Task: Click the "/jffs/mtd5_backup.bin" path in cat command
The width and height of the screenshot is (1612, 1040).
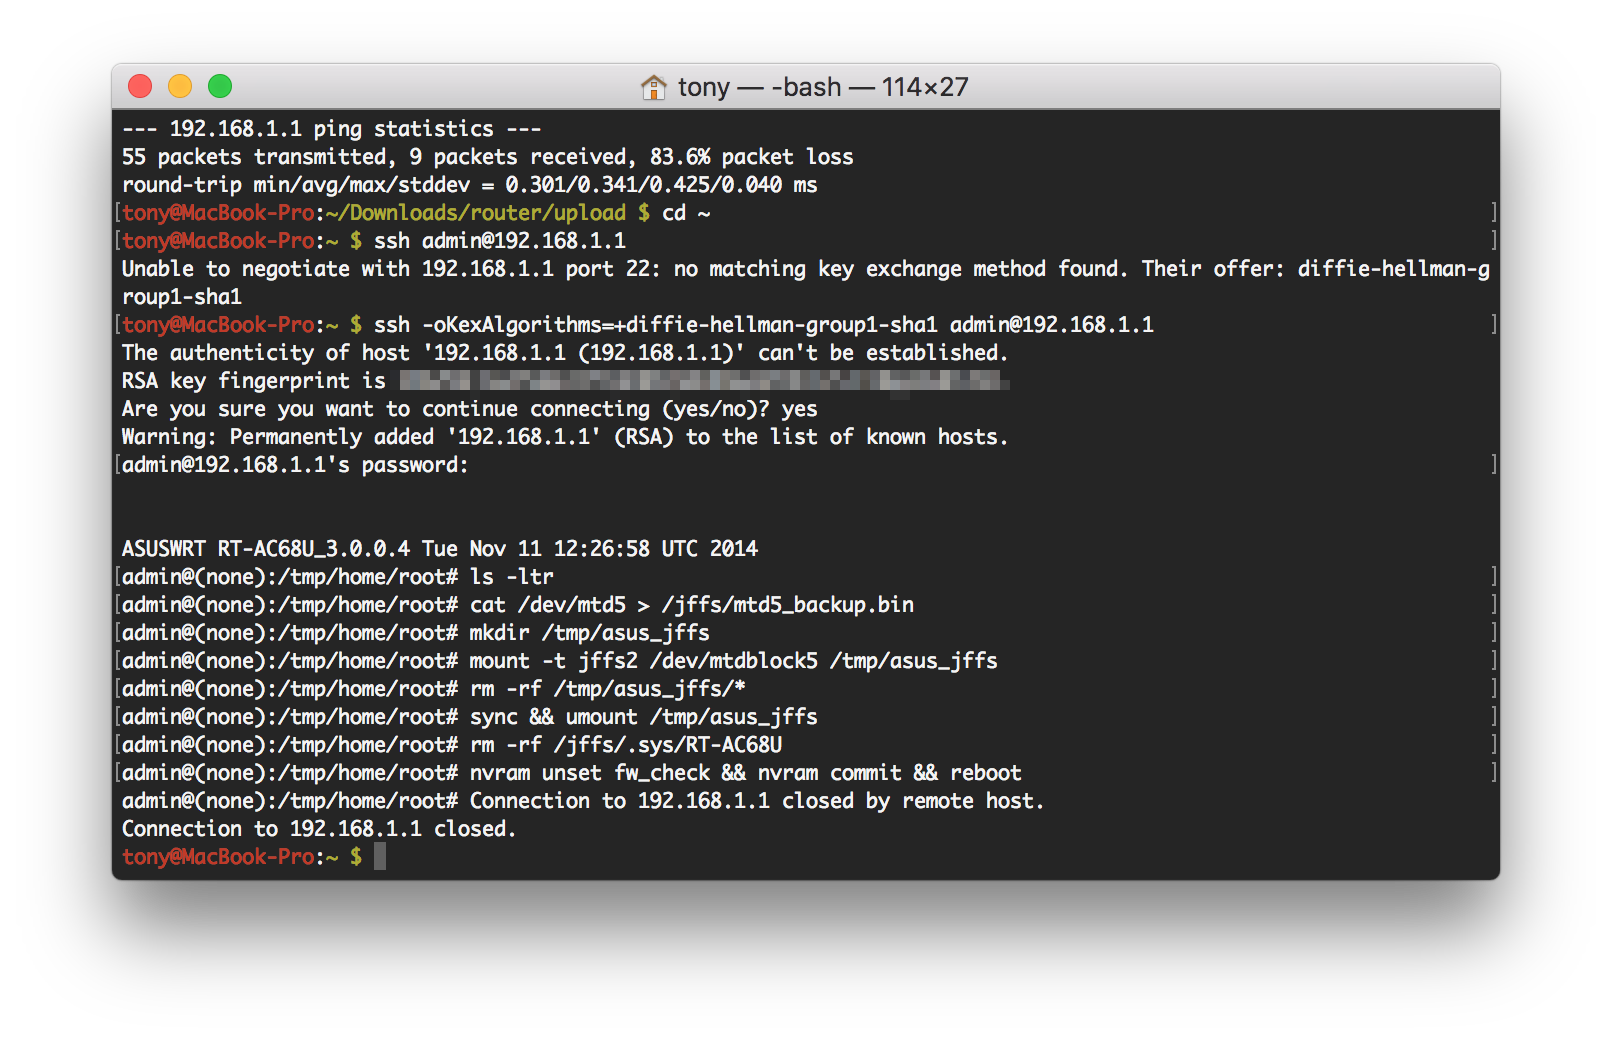Action: [787, 605]
